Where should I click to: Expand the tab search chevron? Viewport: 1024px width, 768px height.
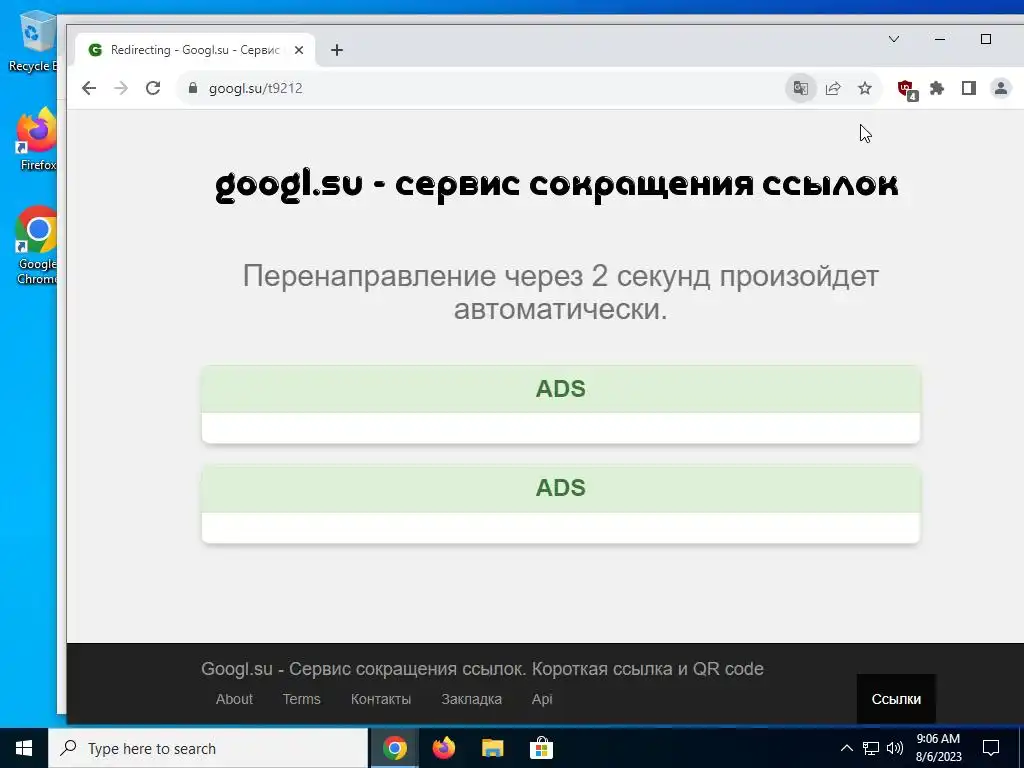tap(894, 39)
